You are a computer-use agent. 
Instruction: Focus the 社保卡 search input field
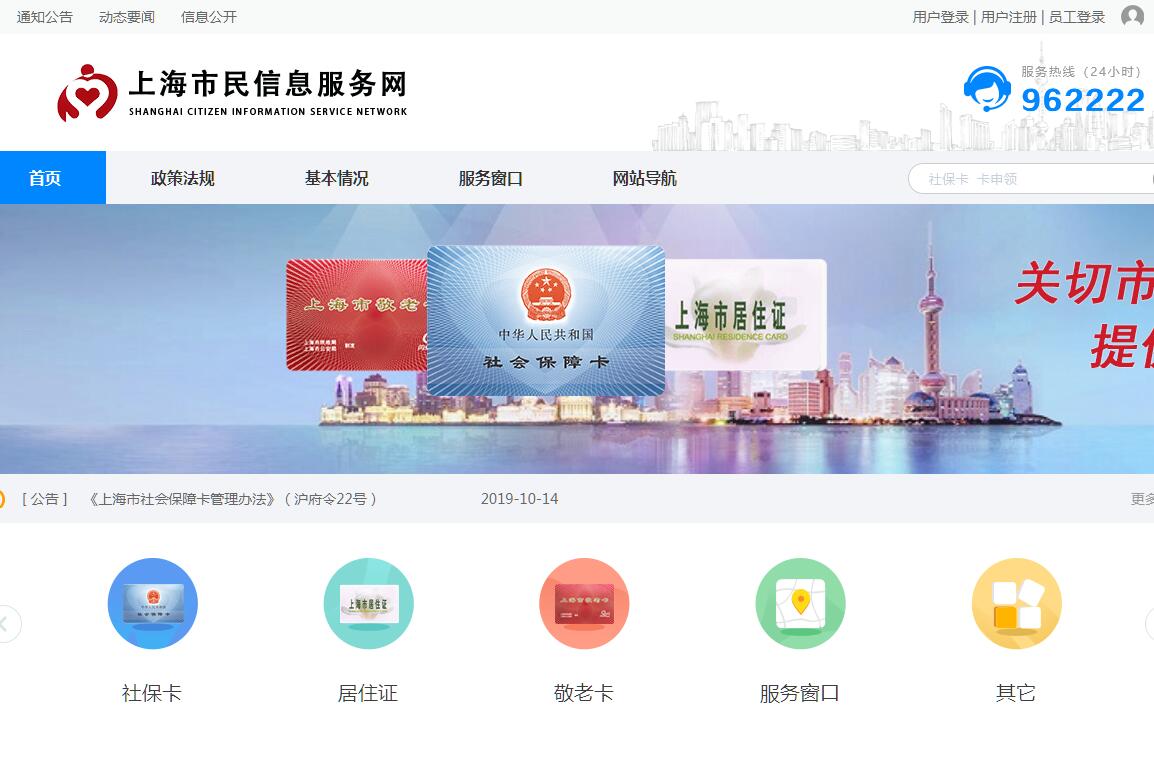(1030, 179)
